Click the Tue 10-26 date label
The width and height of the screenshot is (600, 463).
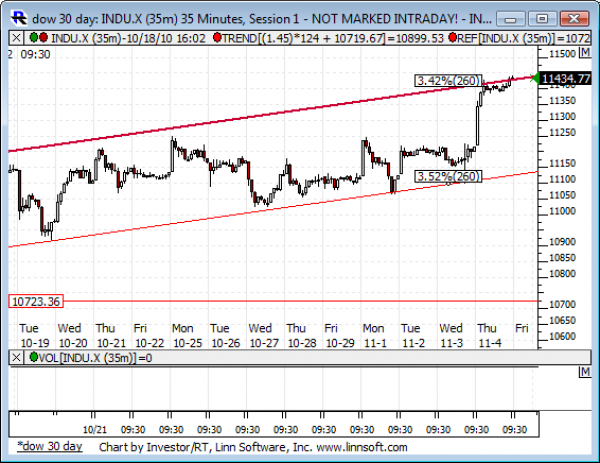click(225, 336)
